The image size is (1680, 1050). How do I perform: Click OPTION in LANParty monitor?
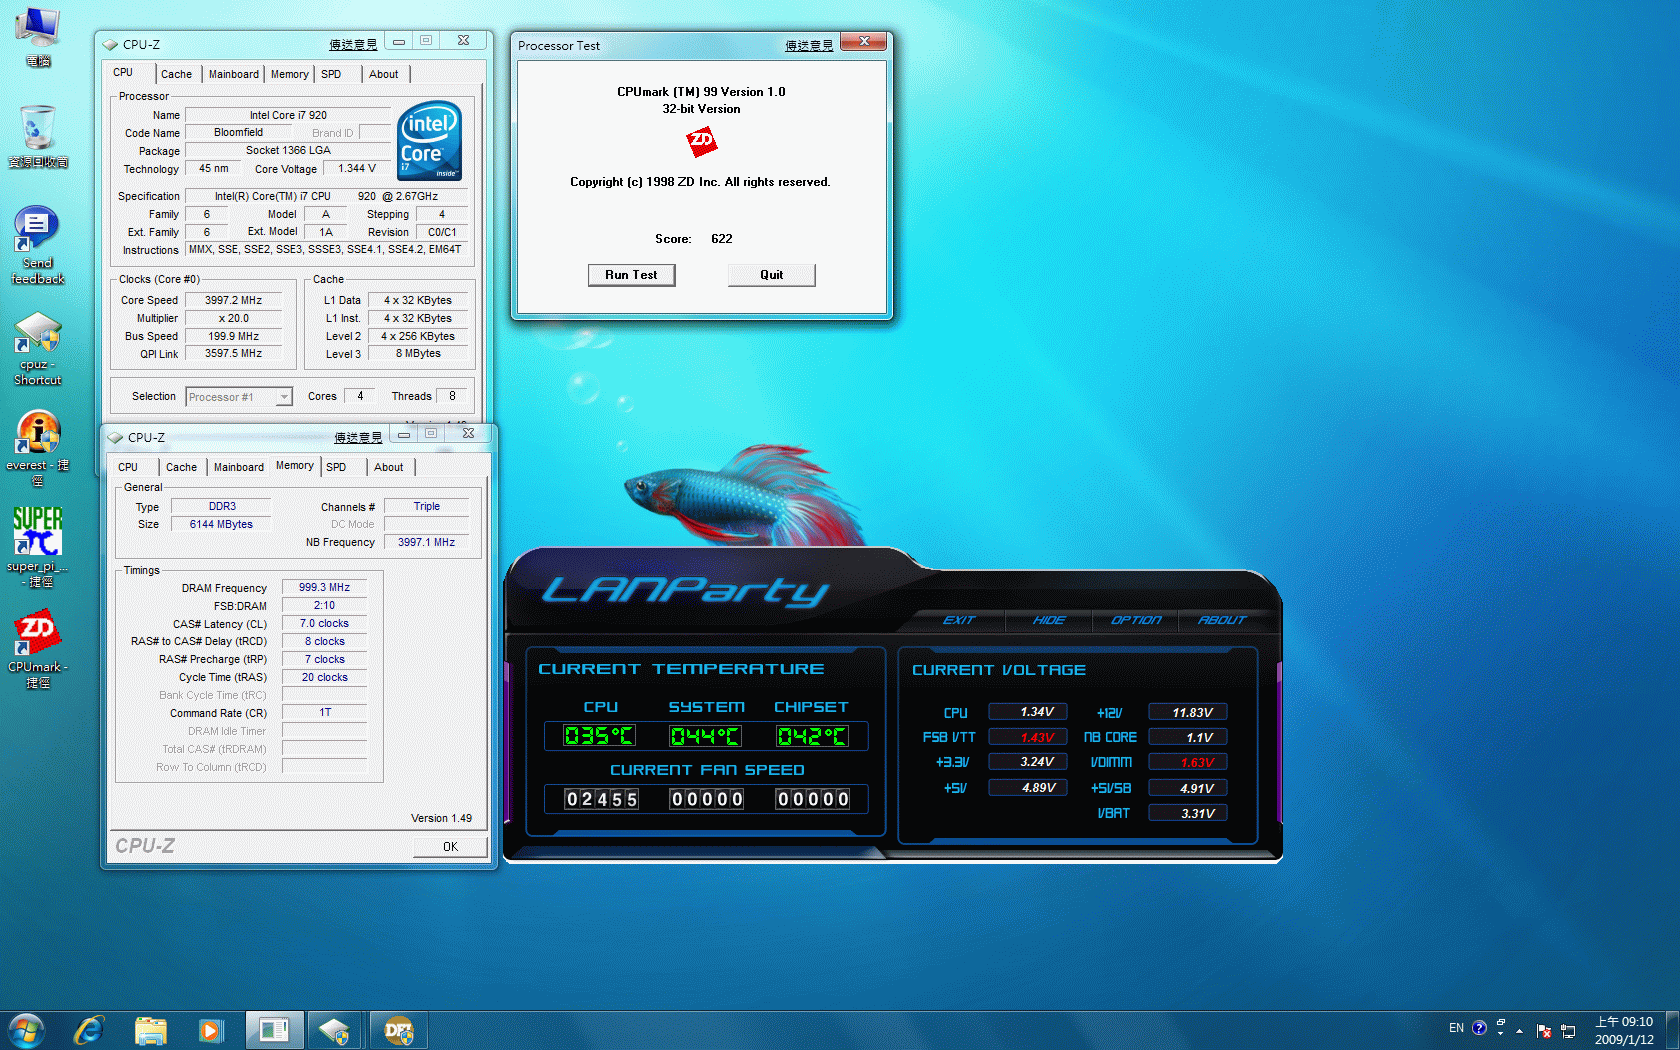pyautogui.click(x=1136, y=620)
